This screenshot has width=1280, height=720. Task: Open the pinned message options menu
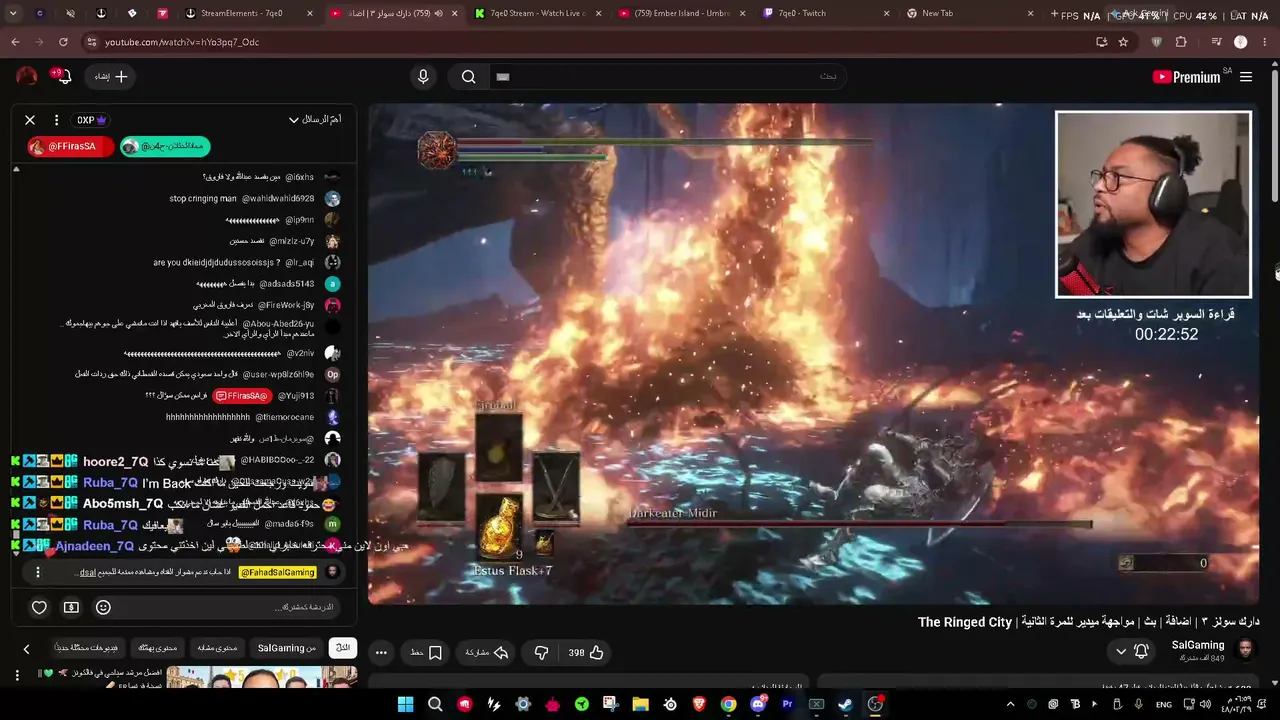38,572
